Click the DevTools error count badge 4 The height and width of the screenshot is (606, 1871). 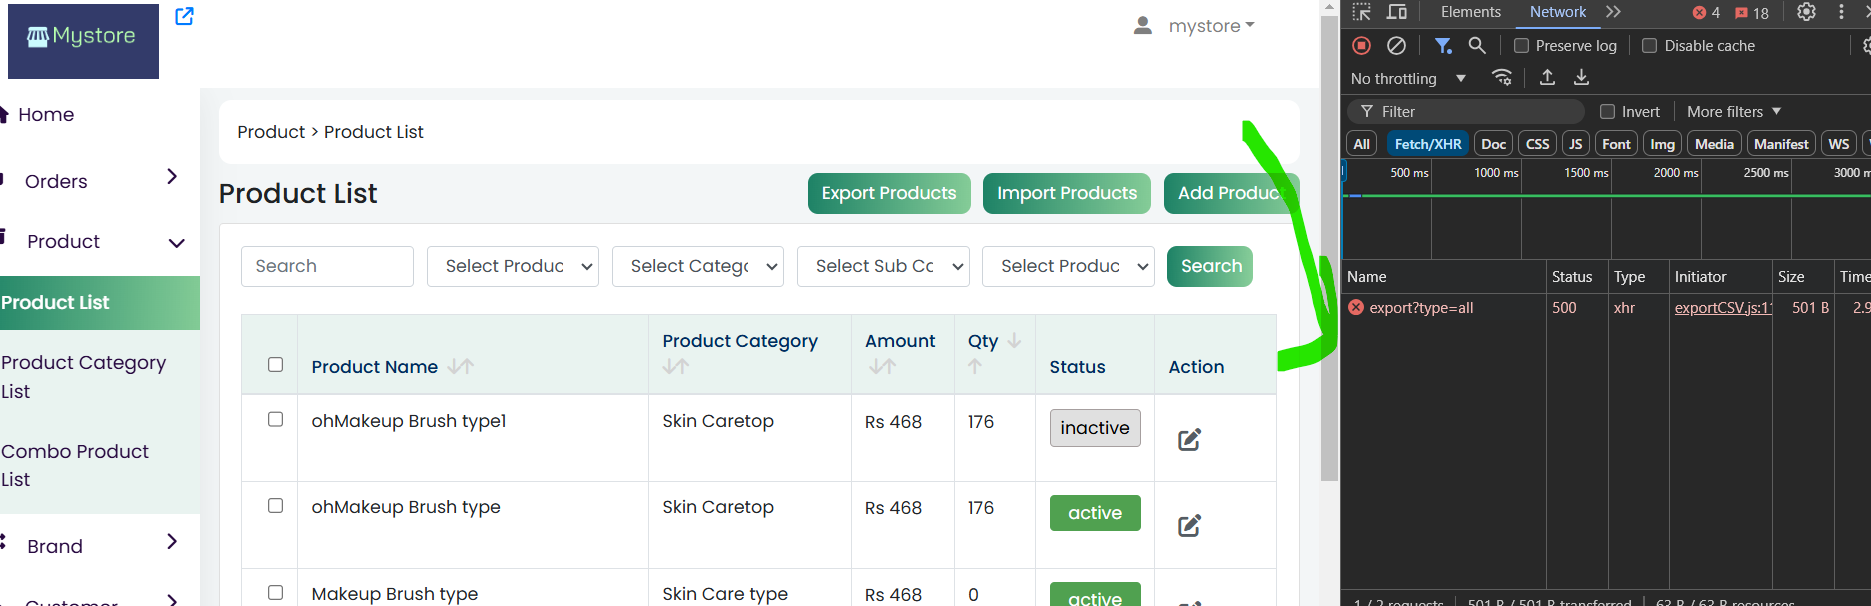1706,13
